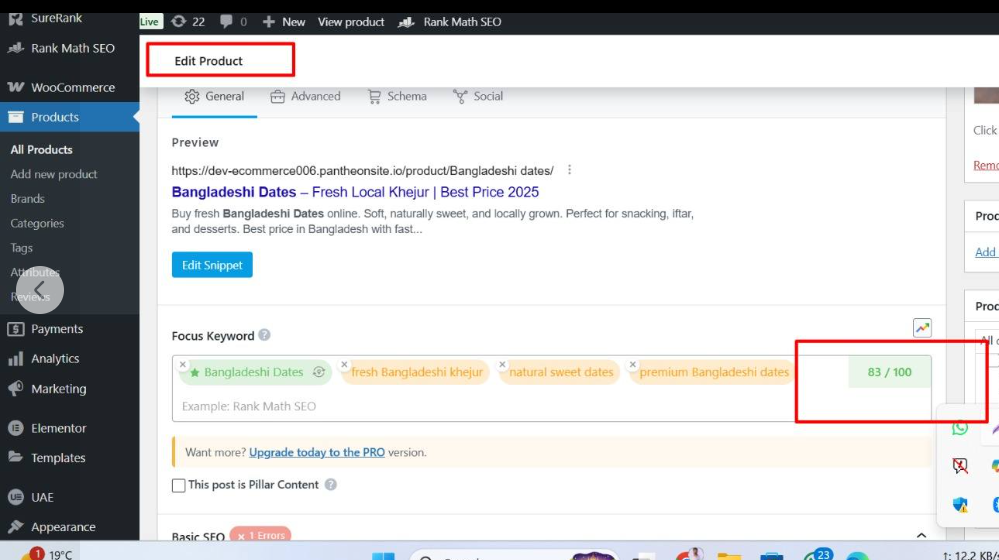Viewport: 999px width, 560px height.
Task: Remove the 'natural sweet dates' keyword
Action: click(503, 365)
